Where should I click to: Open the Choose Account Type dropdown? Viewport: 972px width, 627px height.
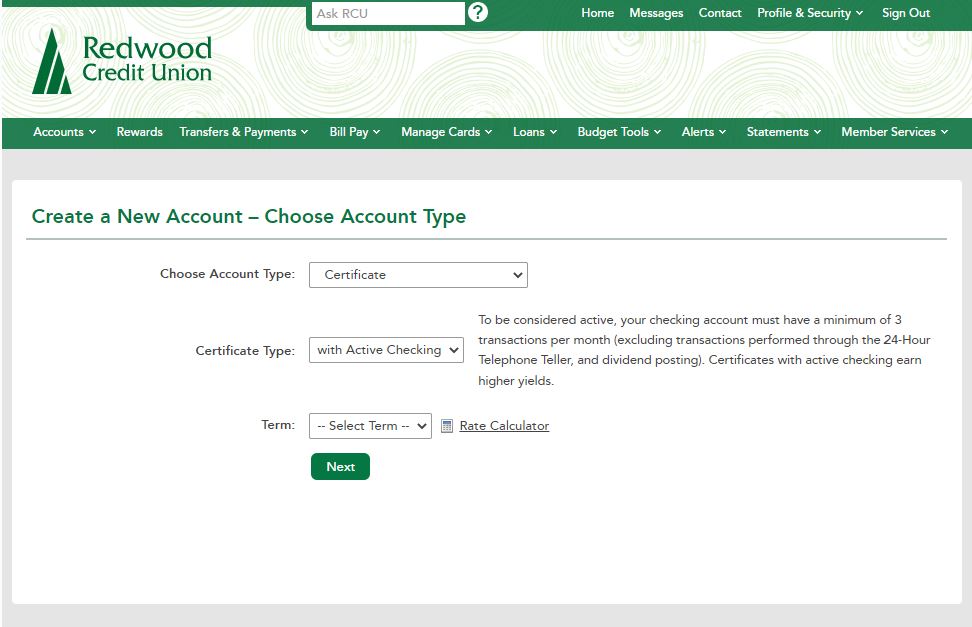[418, 275]
